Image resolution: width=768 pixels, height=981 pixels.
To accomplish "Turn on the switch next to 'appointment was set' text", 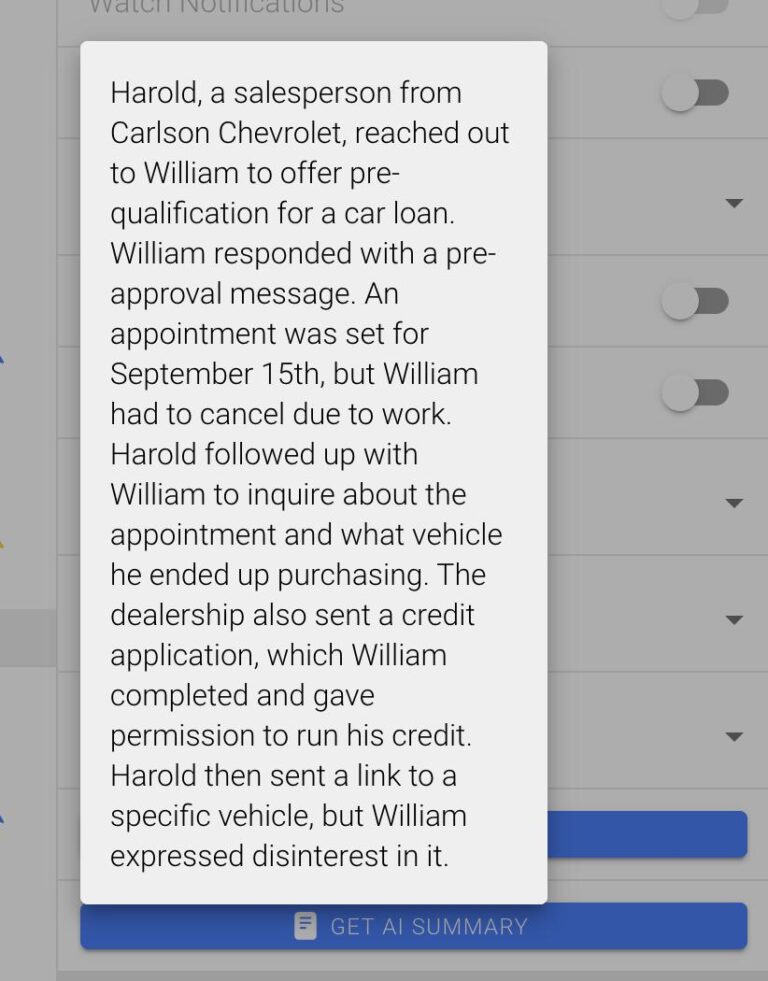I will click(x=695, y=301).
